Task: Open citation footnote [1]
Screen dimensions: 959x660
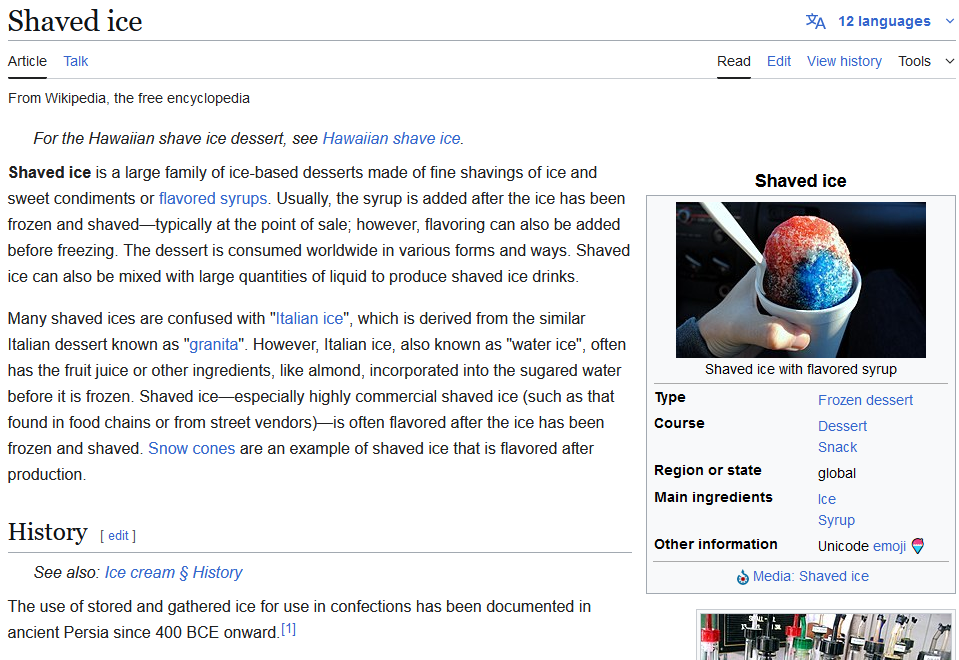Action: tap(288, 629)
